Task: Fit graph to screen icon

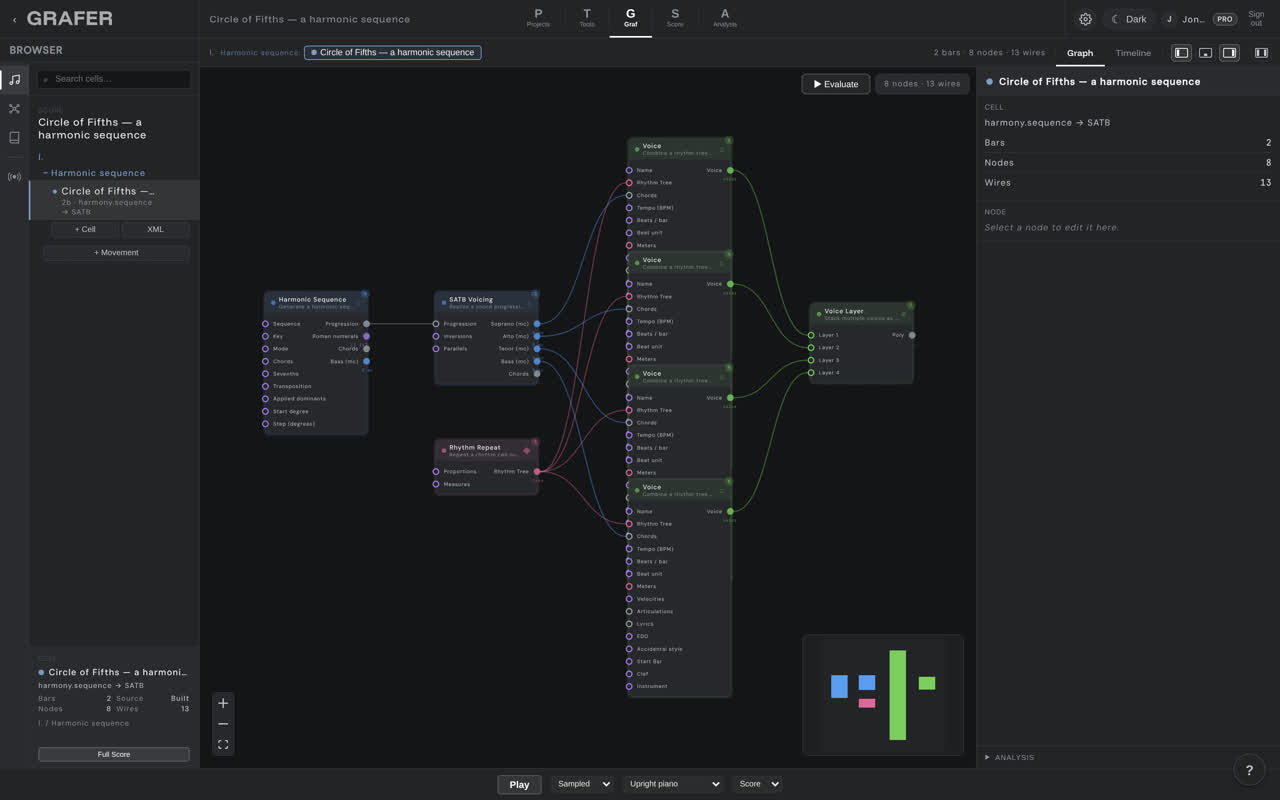Action: click(x=223, y=745)
